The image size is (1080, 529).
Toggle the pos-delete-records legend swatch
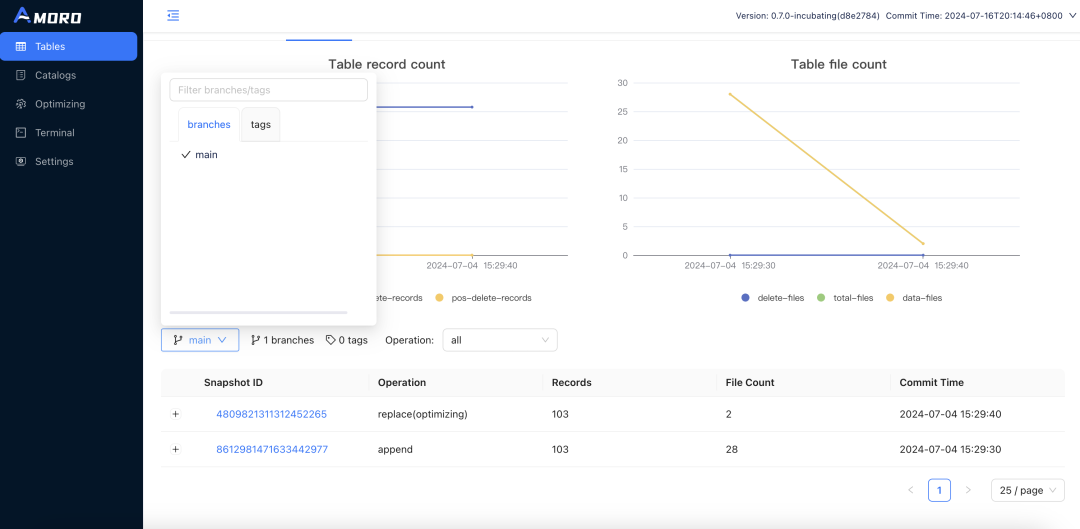click(438, 298)
